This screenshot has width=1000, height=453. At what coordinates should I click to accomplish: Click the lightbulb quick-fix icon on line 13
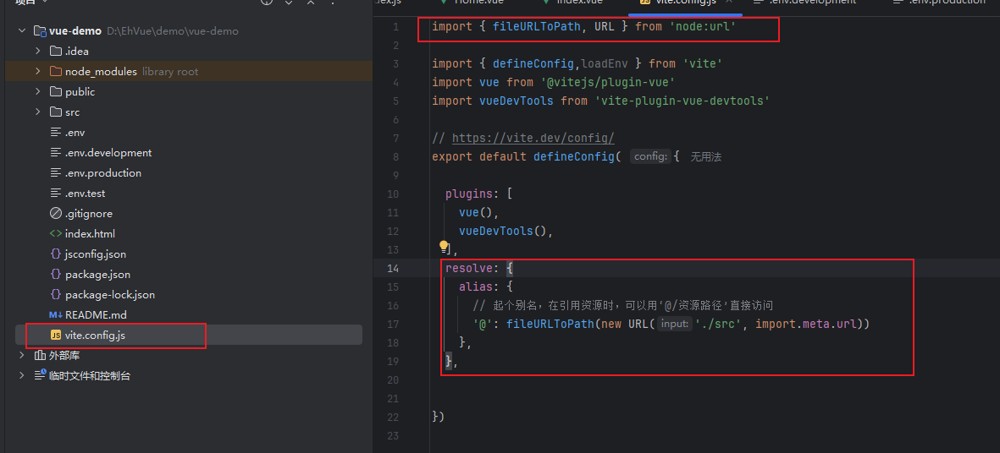(x=444, y=247)
